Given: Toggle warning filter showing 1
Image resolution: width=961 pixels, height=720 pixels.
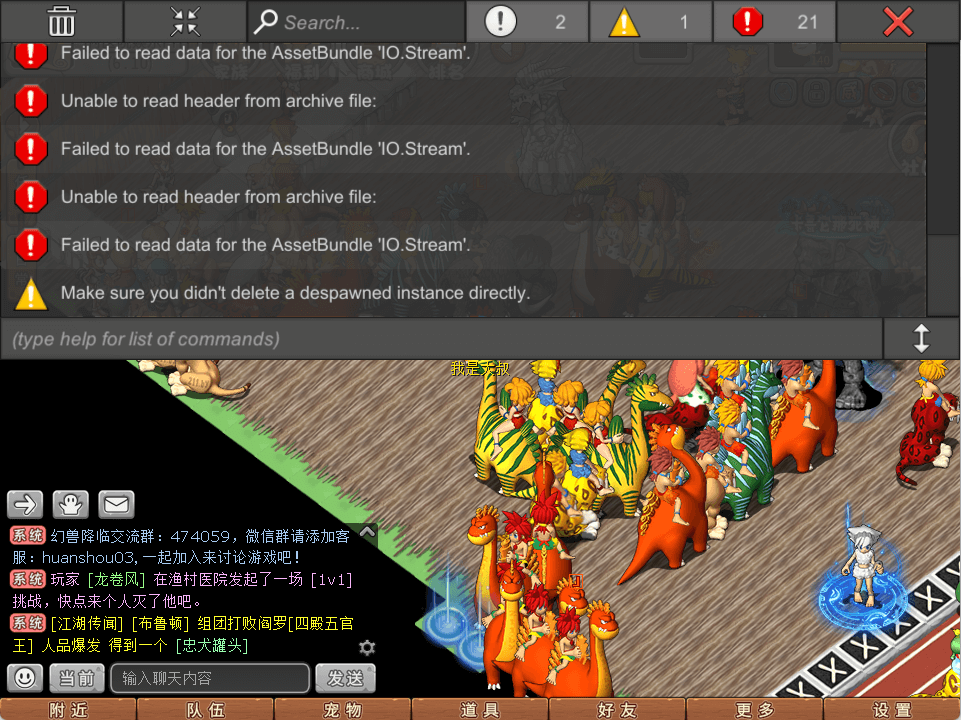Looking at the screenshot, I should pyautogui.click(x=651, y=21).
